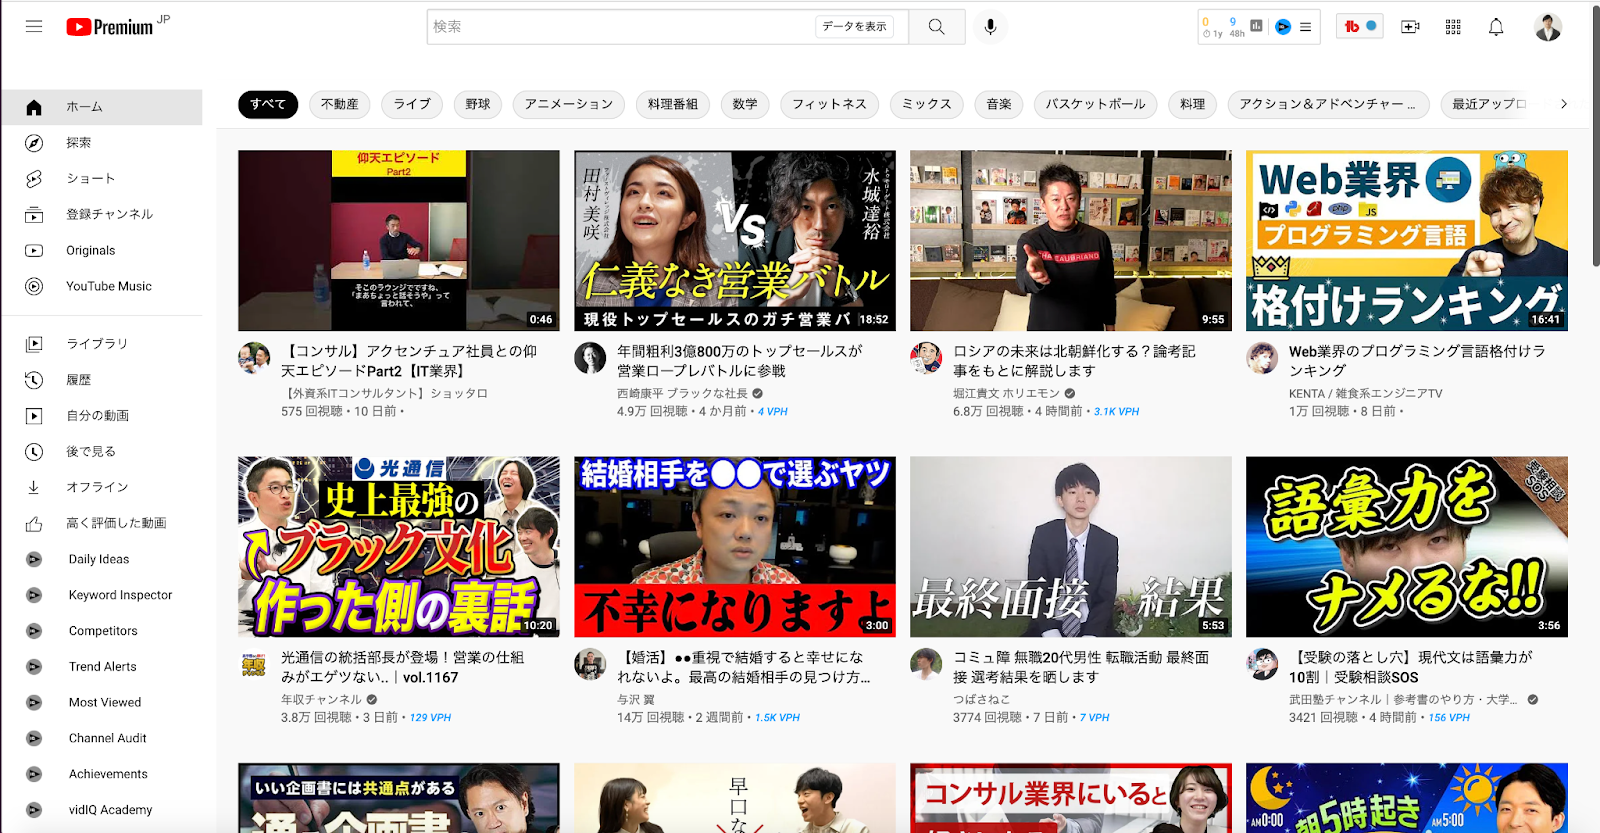
Task: Select the すべて filter chip
Action: click(268, 104)
